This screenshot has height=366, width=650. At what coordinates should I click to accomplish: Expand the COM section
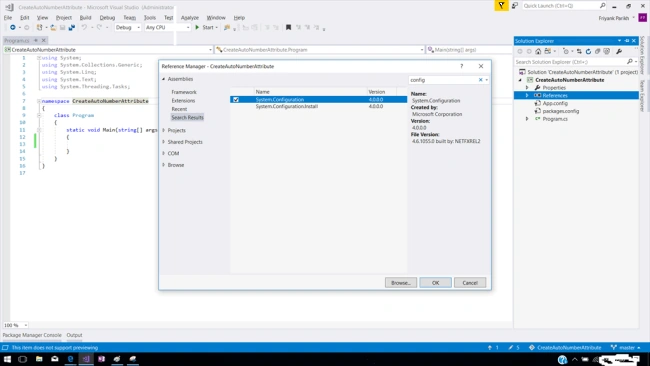pyautogui.click(x=164, y=153)
